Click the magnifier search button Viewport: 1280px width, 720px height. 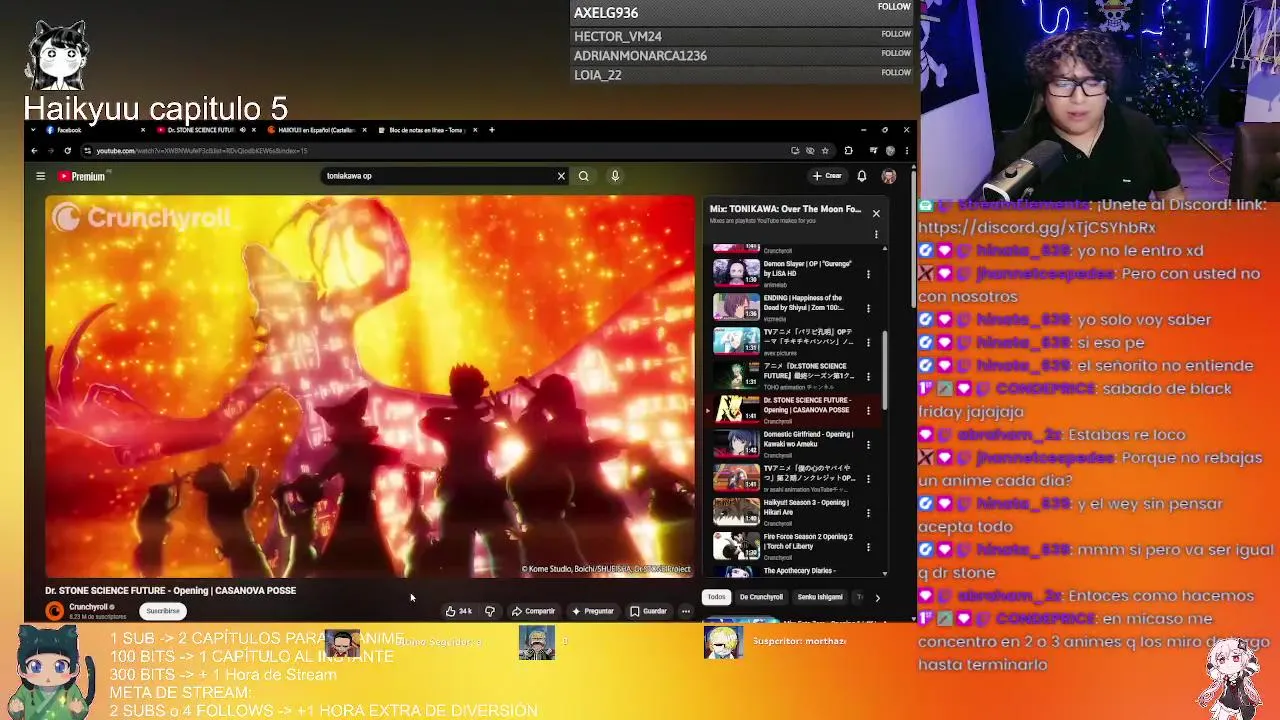click(x=584, y=176)
